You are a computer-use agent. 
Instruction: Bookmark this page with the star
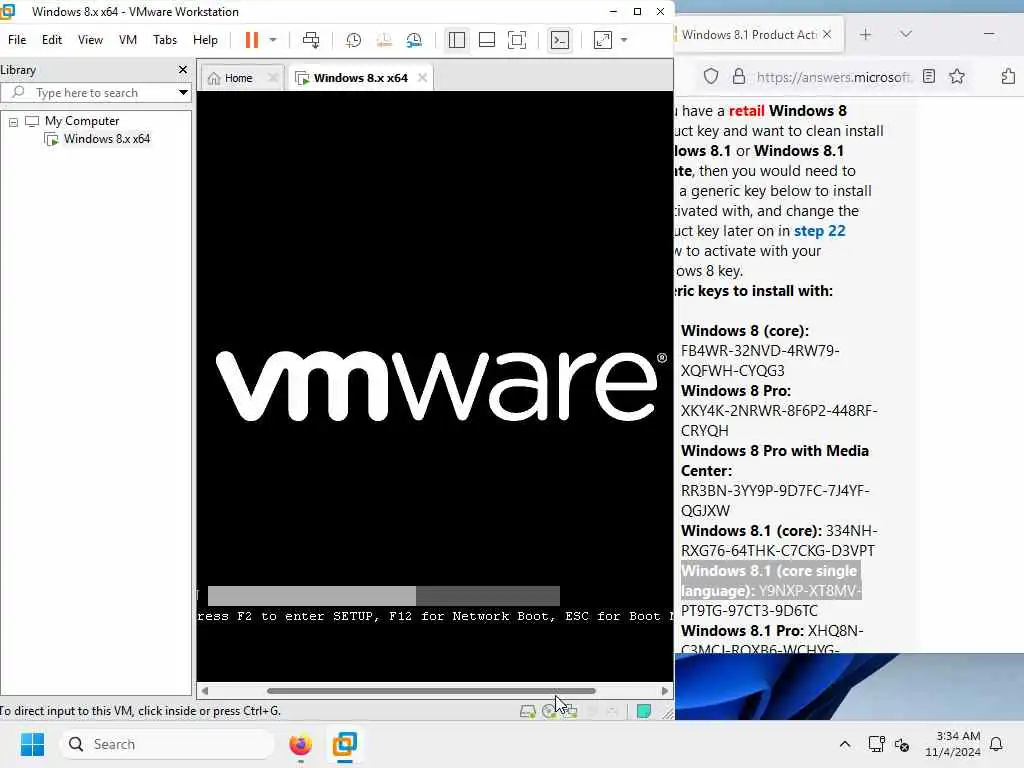tap(957, 76)
